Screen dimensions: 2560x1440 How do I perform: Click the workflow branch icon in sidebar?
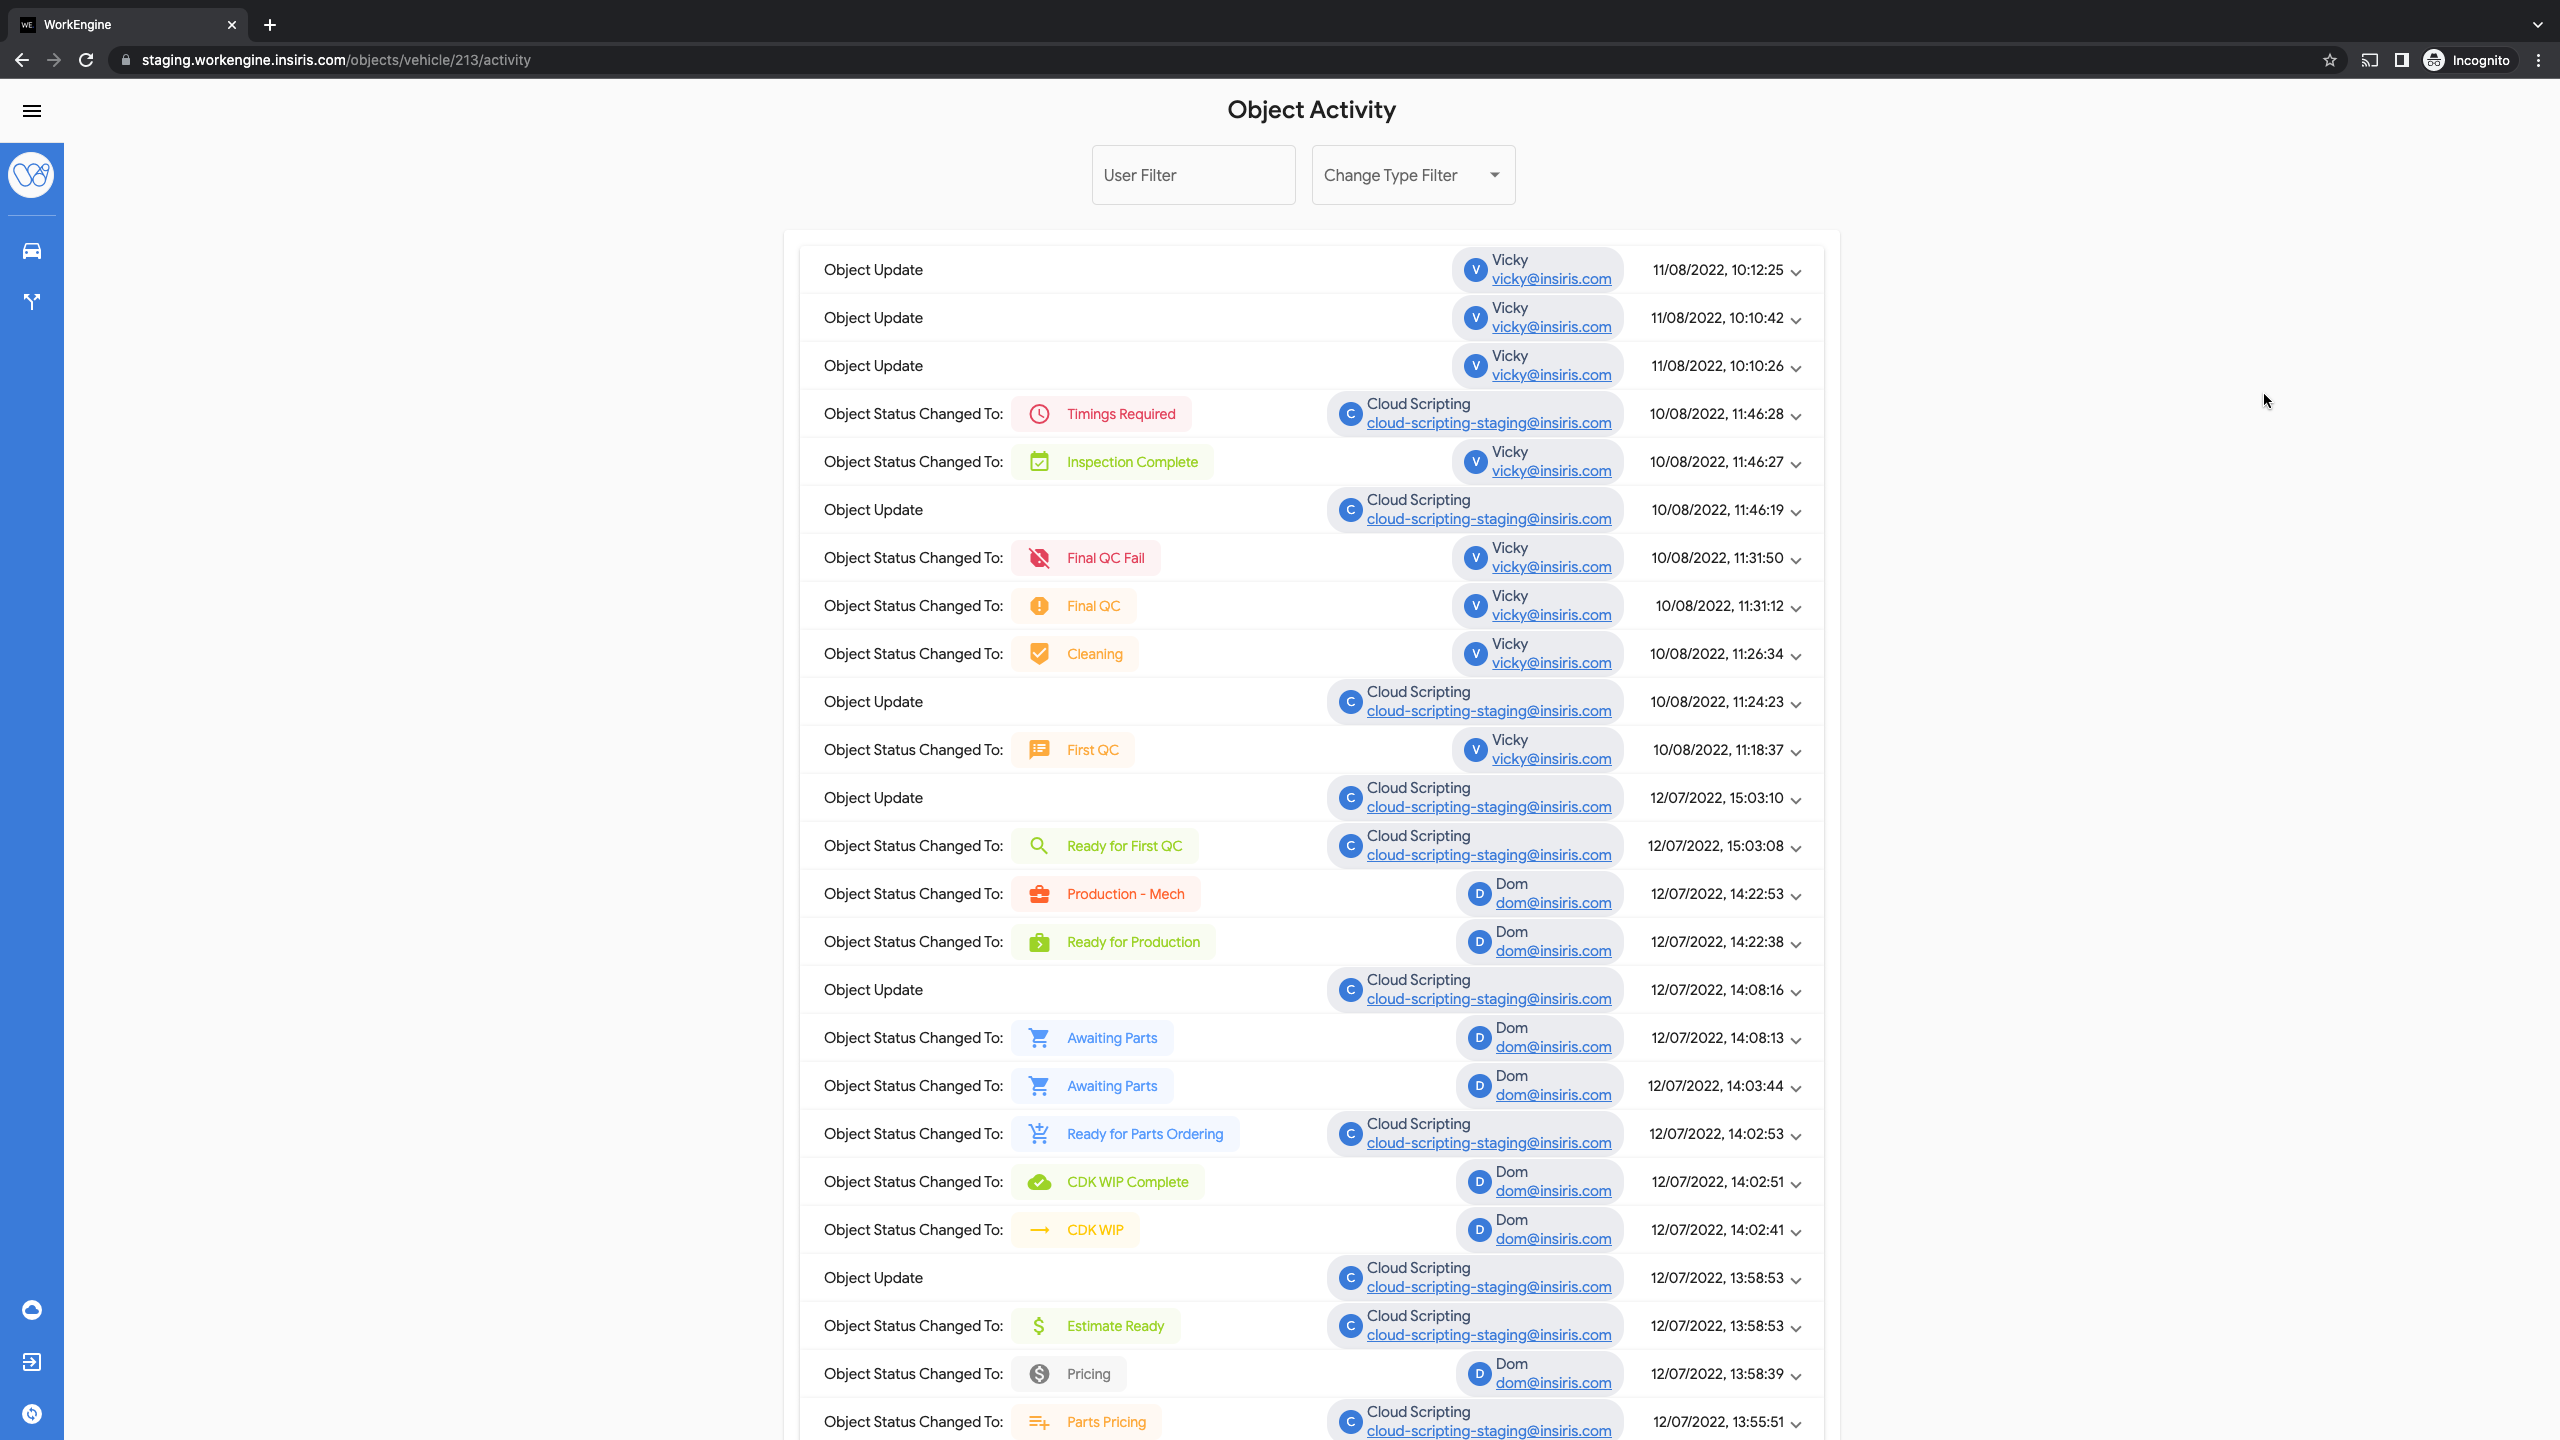tap(32, 301)
